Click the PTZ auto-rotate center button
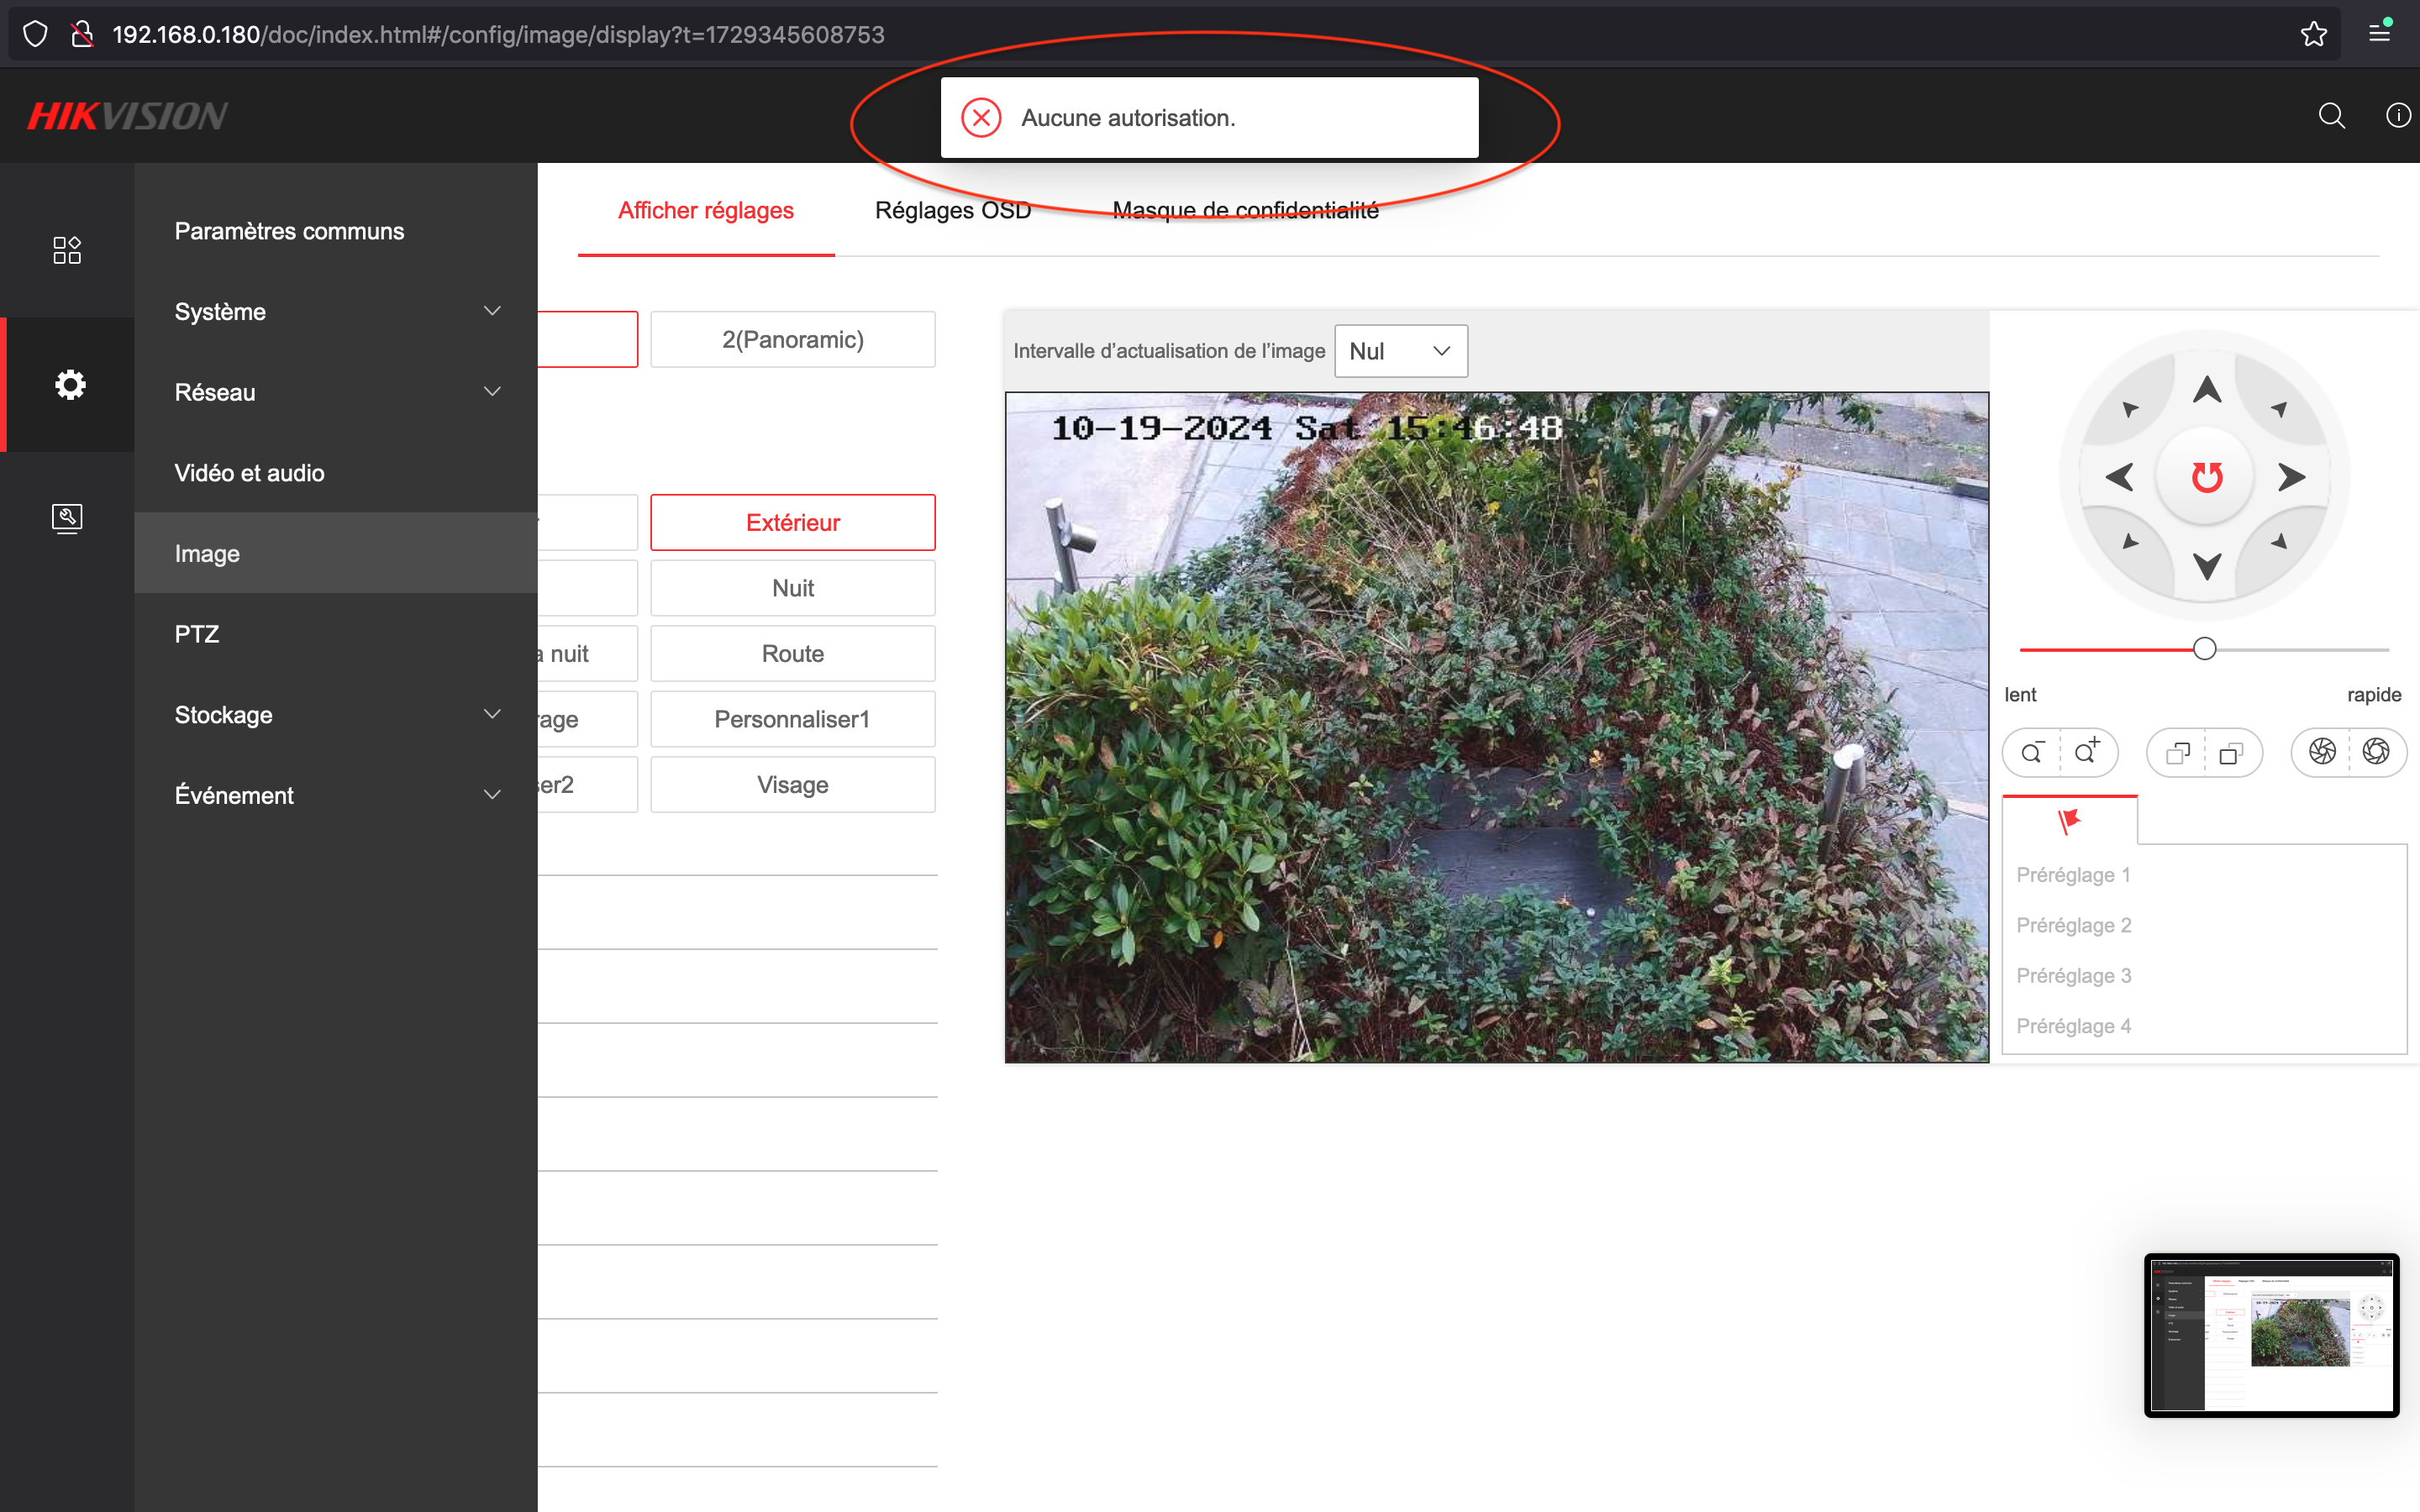The height and width of the screenshot is (1512, 2420). tap(2206, 477)
